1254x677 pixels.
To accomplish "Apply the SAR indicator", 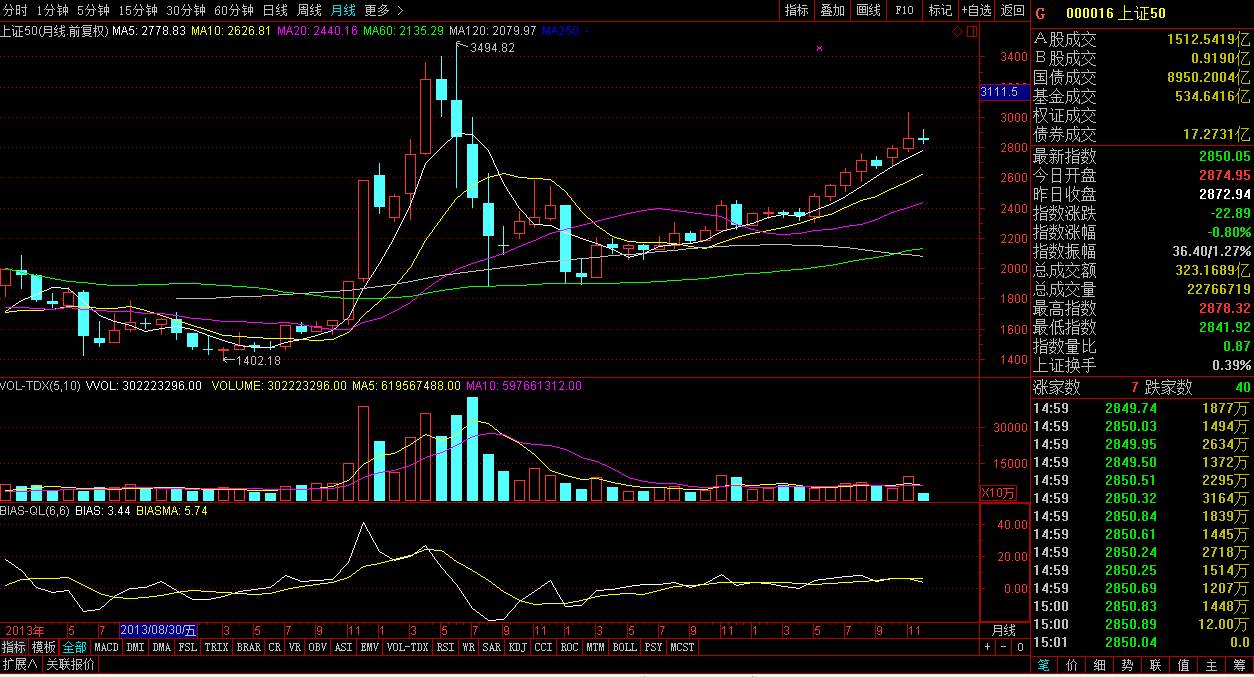I will pyautogui.click(x=491, y=647).
